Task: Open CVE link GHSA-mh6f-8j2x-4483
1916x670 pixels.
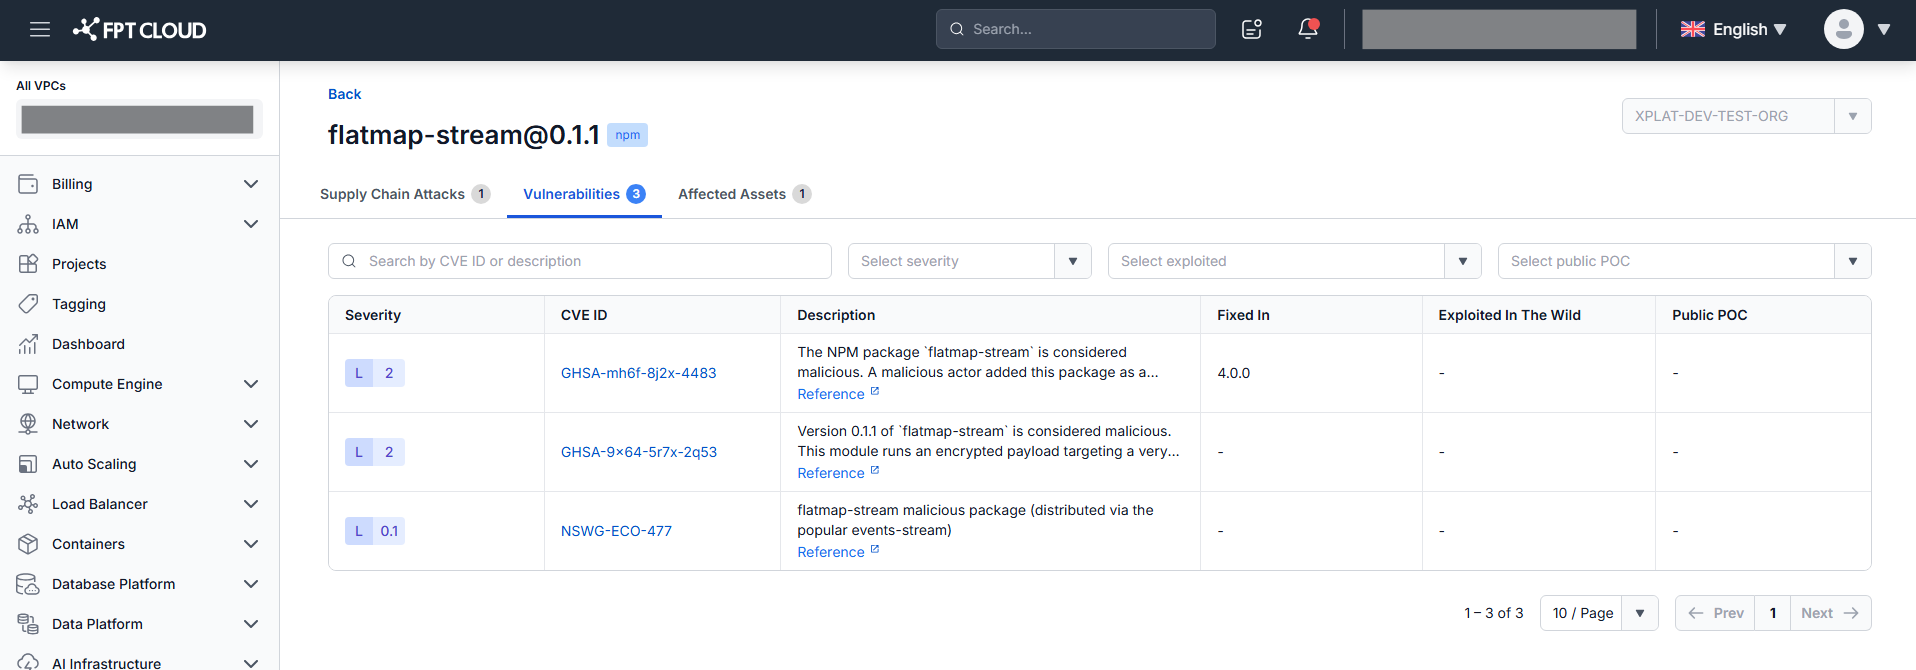Action: point(638,373)
